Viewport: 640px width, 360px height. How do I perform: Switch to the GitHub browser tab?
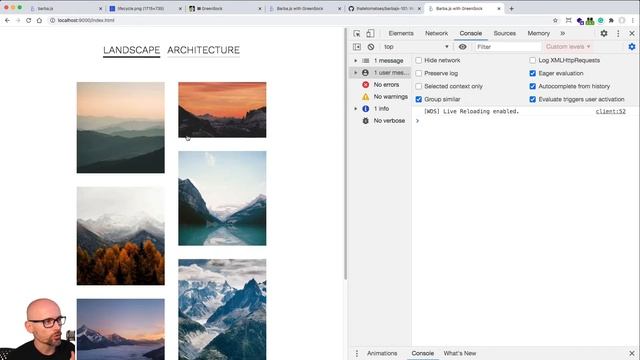point(384,8)
